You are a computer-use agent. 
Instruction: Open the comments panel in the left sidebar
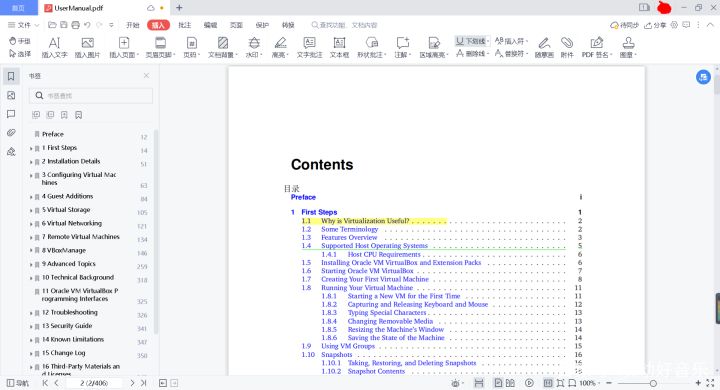[x=11, y=114]
